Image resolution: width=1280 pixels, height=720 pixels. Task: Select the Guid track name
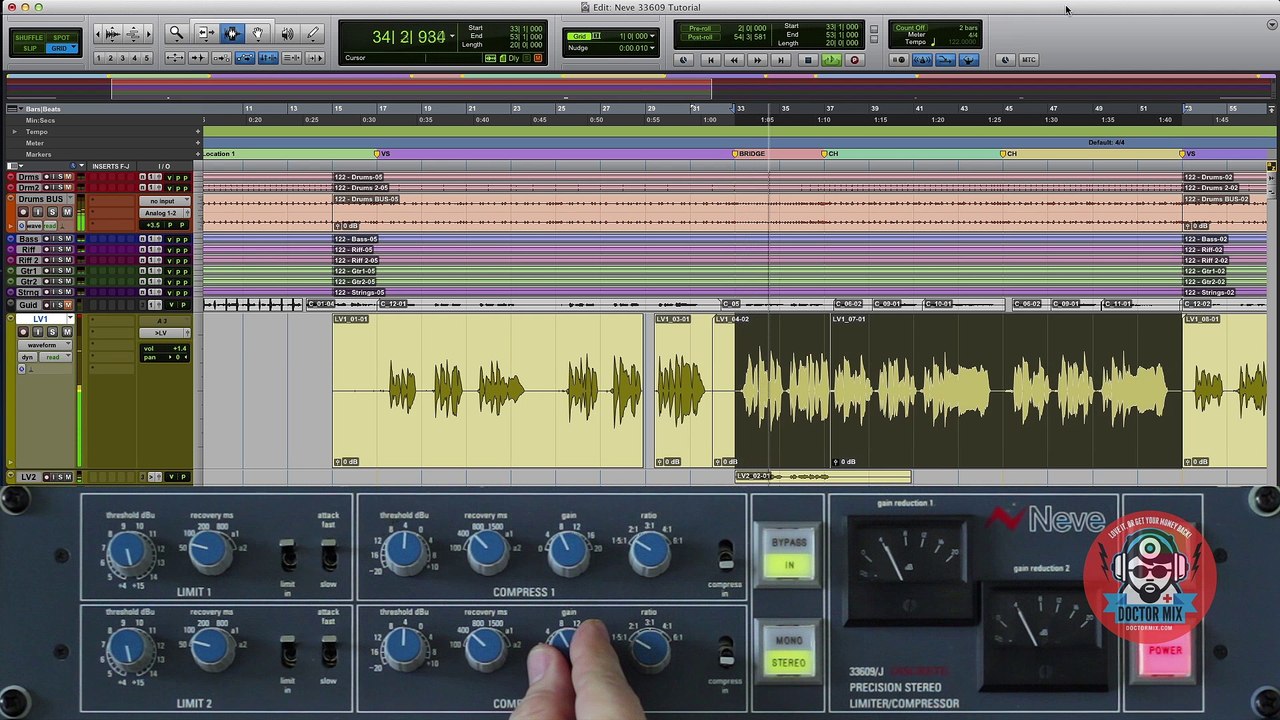pos(29,304)
